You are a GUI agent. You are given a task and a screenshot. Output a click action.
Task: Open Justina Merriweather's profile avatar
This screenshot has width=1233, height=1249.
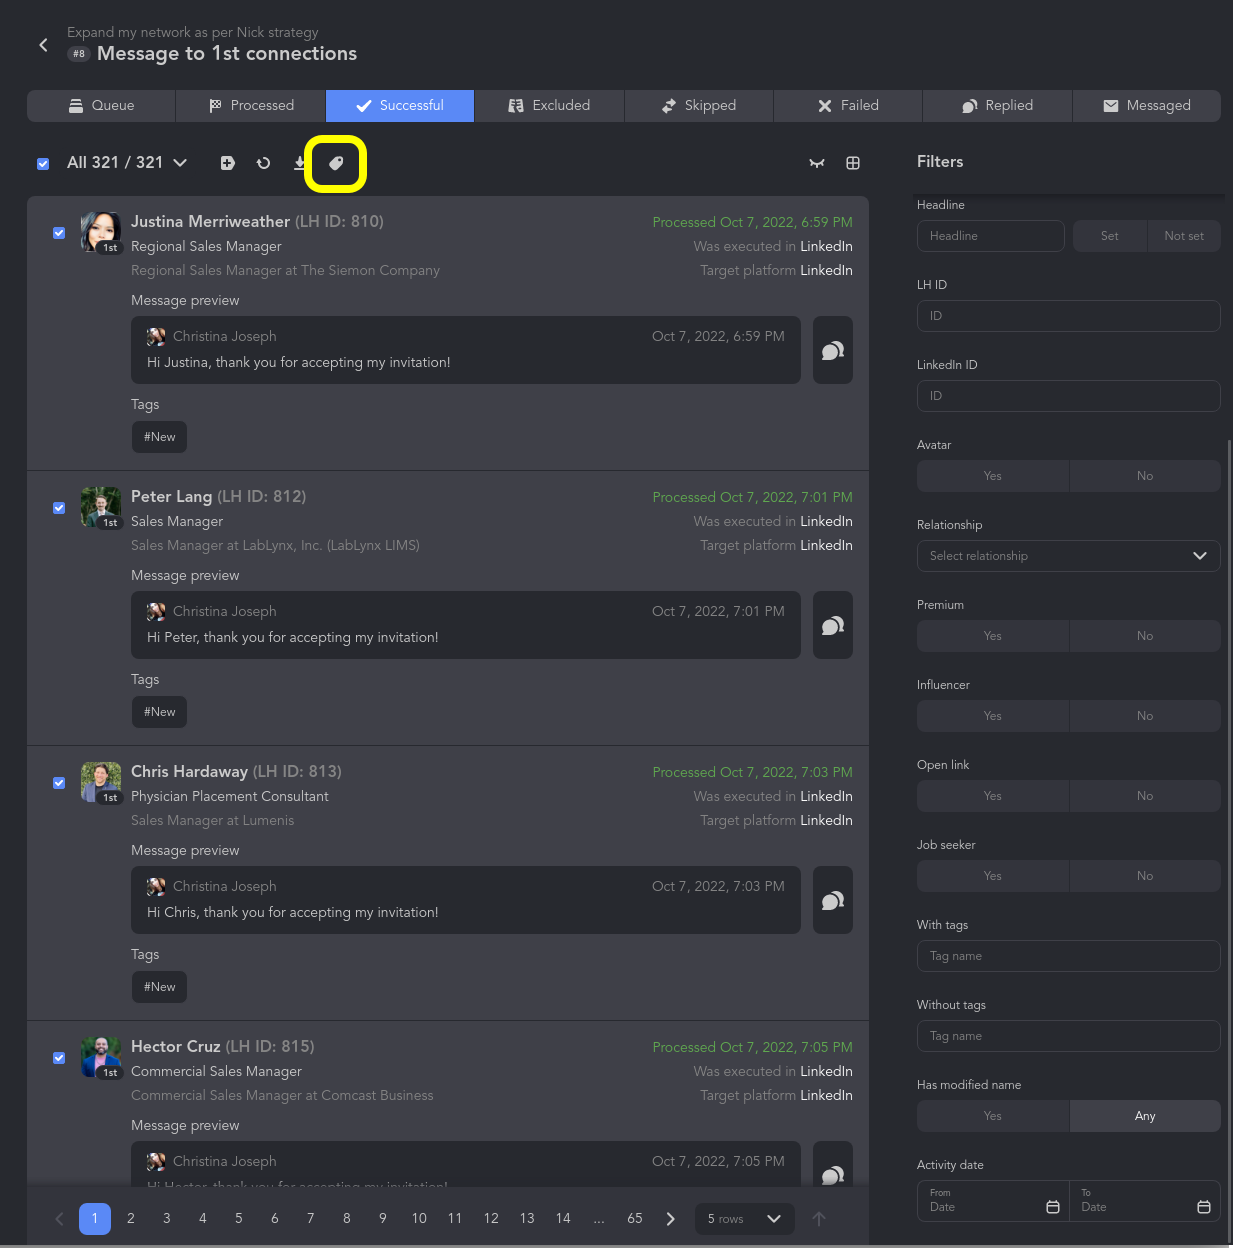(101, 232)
